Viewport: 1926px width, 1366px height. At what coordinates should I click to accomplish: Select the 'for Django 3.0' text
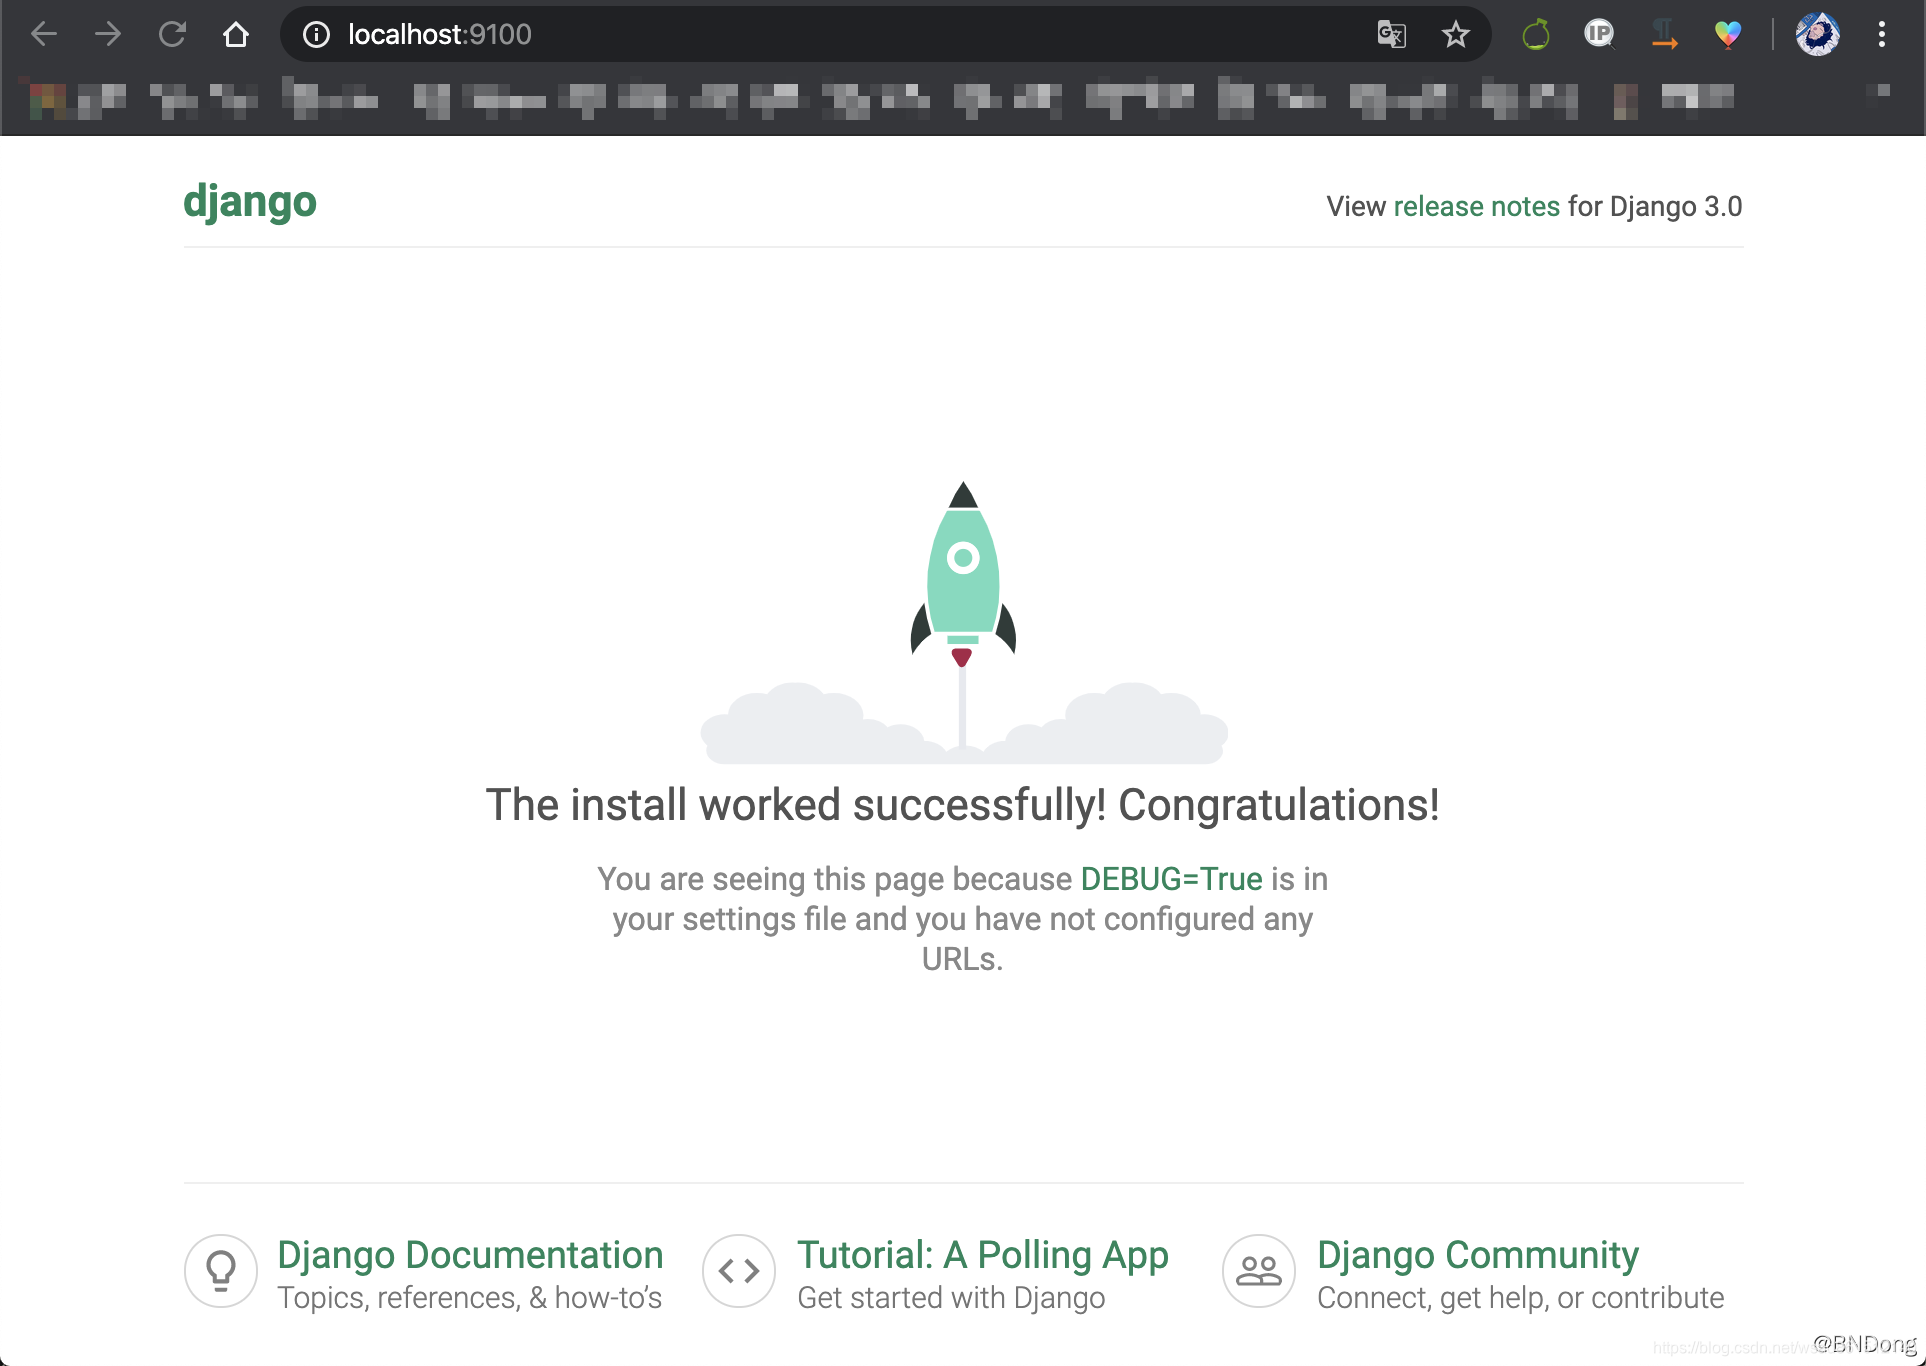pyautogui.click(x=1655, y=206)
